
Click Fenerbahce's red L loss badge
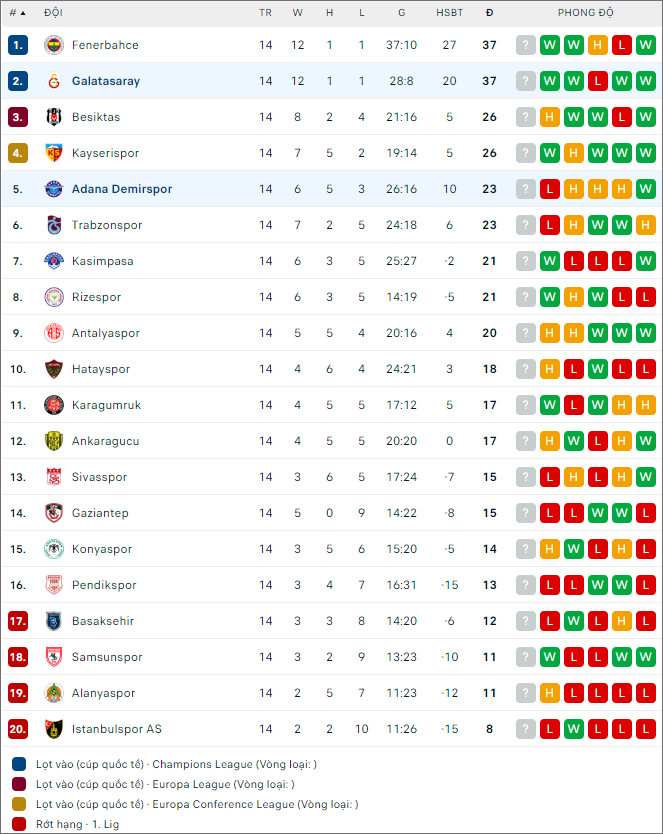(622, 45)
